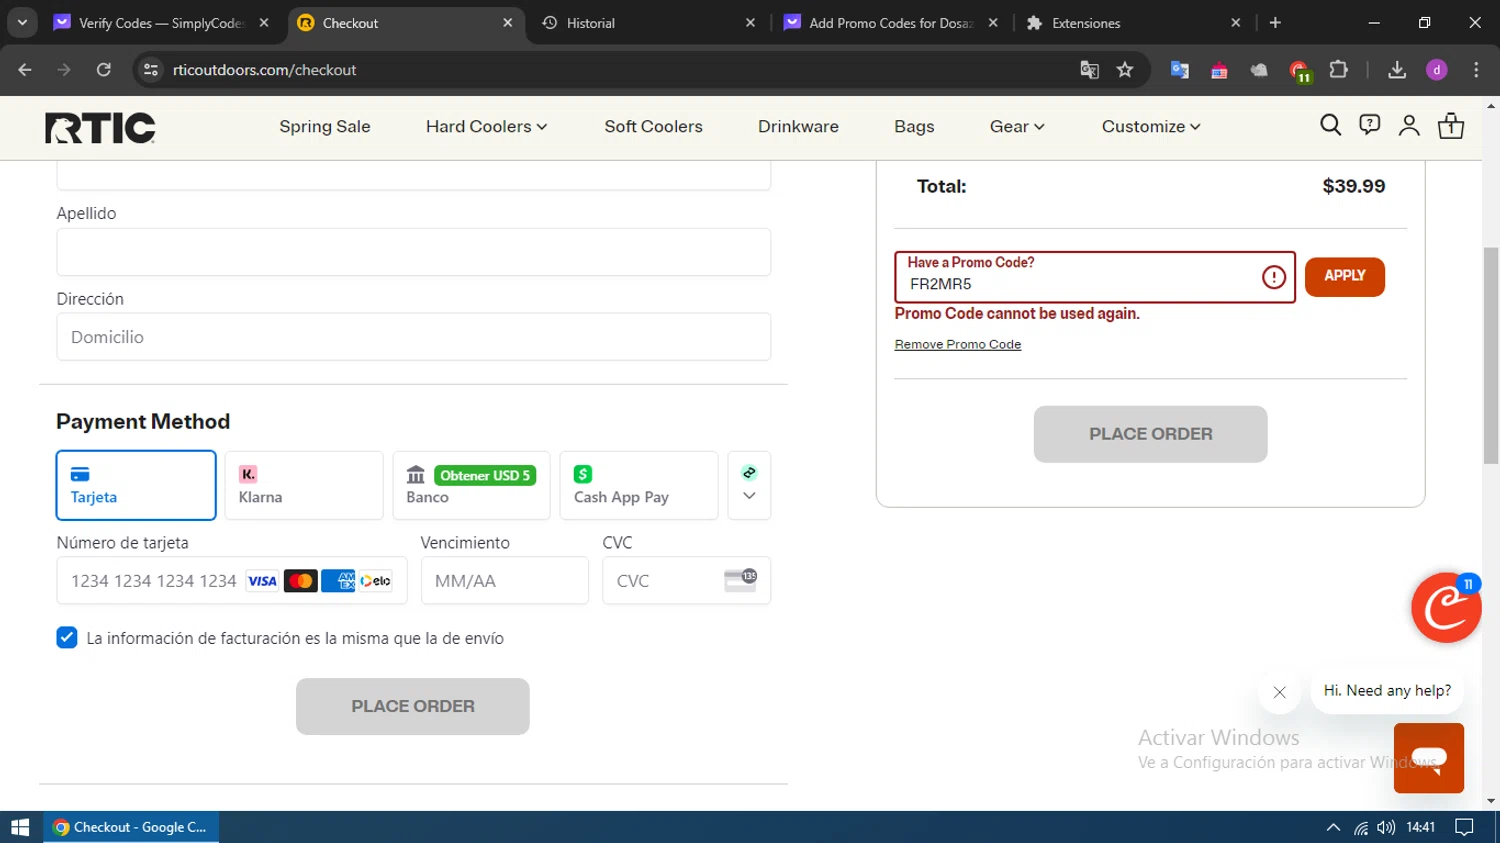Click the Remove Promo Code link
The width and height of the screenshot is (1500, 843).
coord(958,344)
